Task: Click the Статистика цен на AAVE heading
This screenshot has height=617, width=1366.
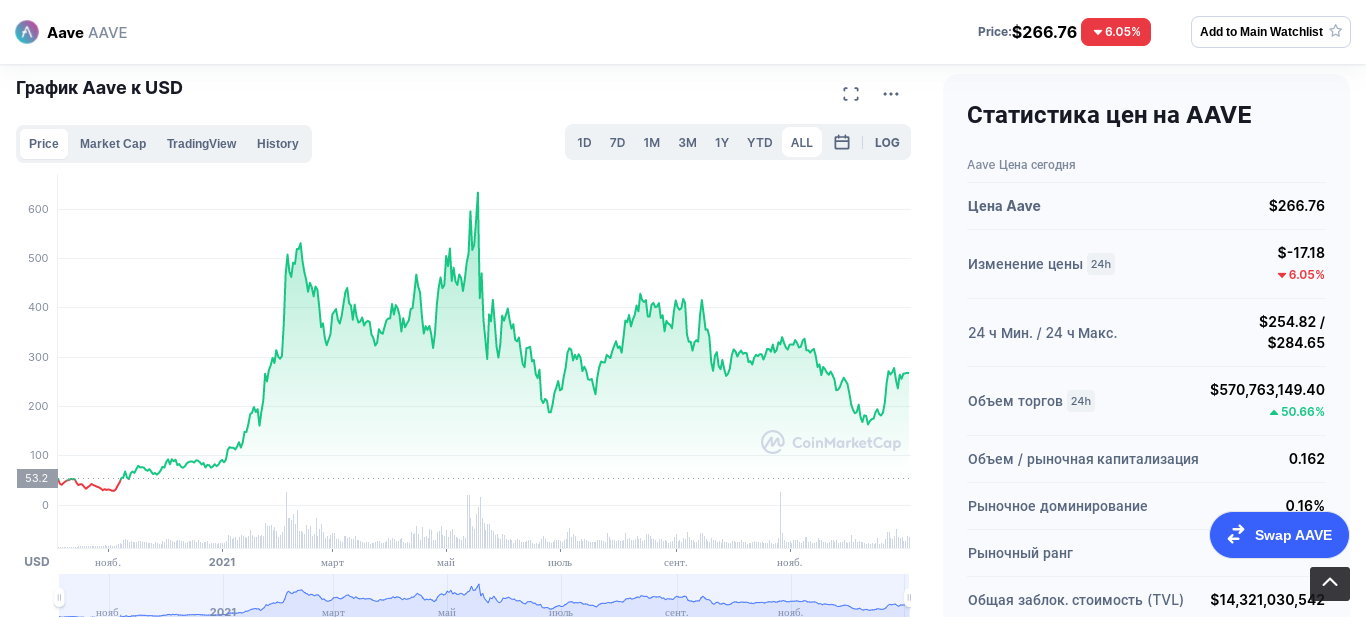Action: (1109, 115)
